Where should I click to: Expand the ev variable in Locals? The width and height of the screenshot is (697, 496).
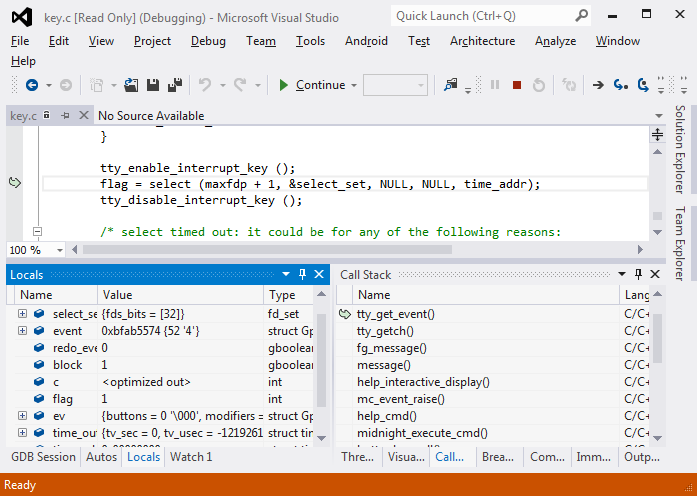click(x=22, y=415)
